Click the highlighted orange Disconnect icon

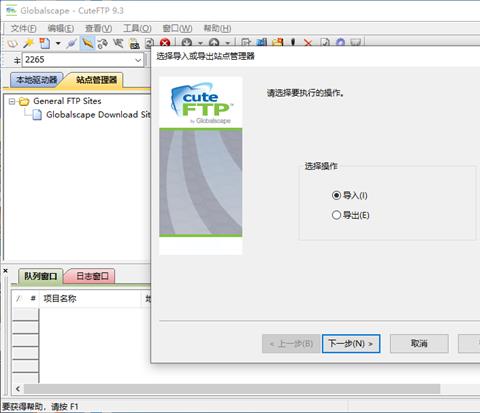pyautogui.click(x=87, y=43)
